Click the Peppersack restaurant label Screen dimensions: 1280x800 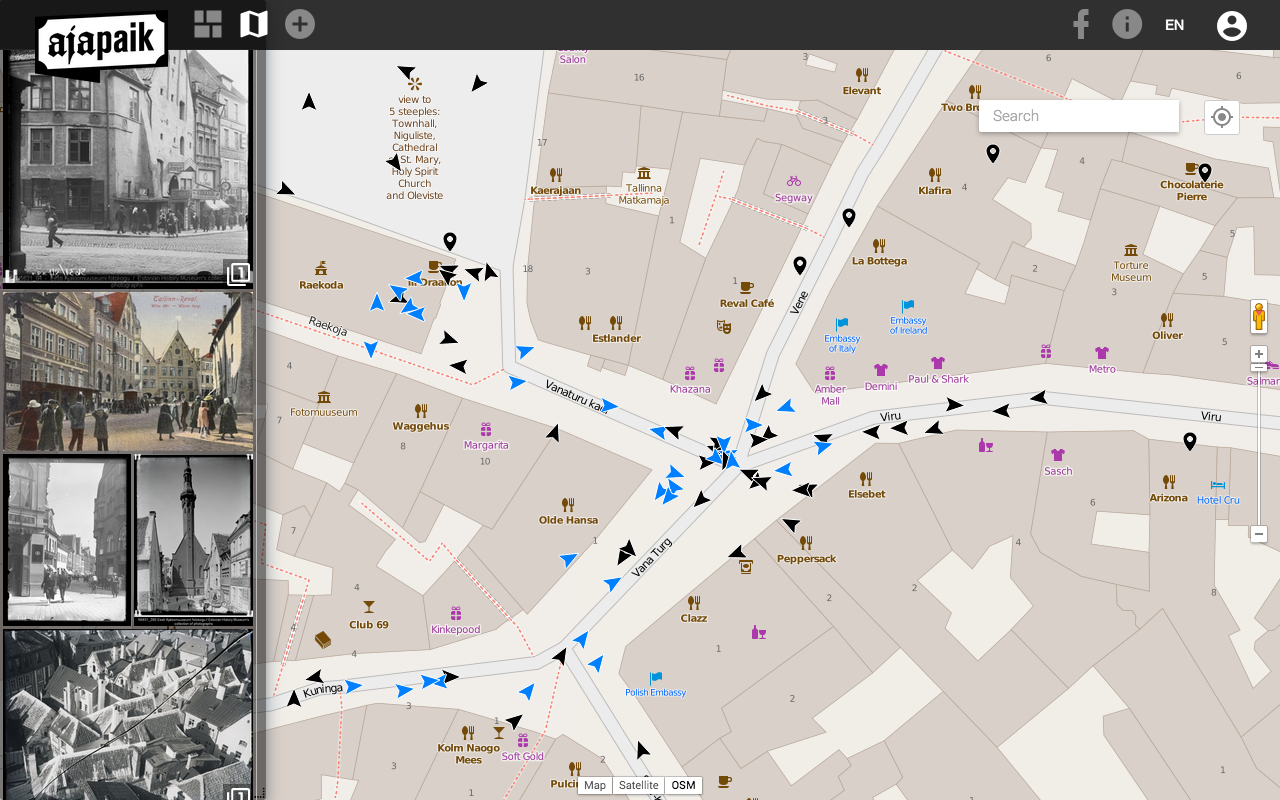coord(806,559)
